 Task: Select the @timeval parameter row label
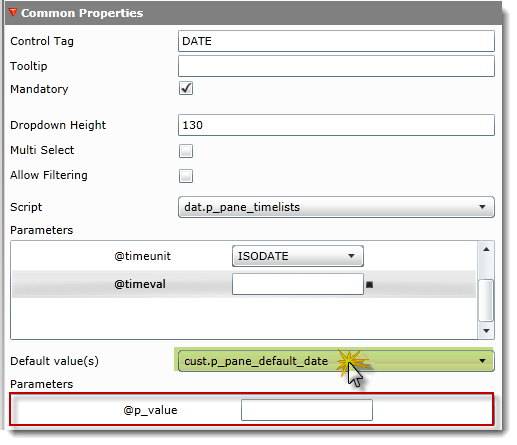[140, 284]
